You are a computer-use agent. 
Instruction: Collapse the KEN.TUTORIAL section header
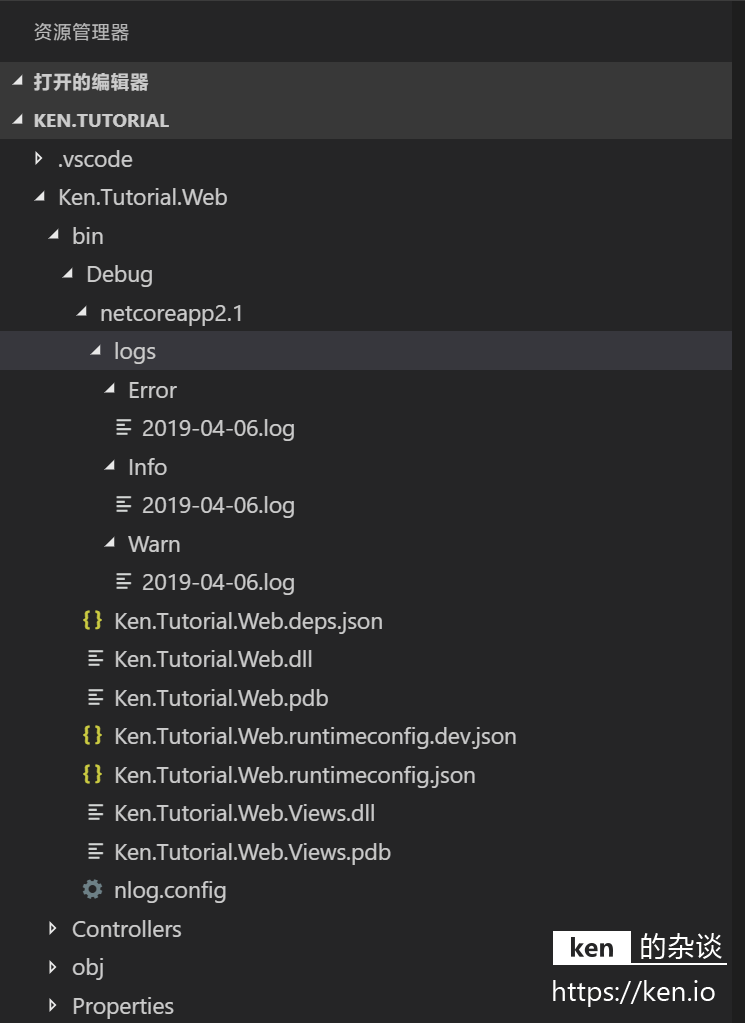[x=18, y=119]
